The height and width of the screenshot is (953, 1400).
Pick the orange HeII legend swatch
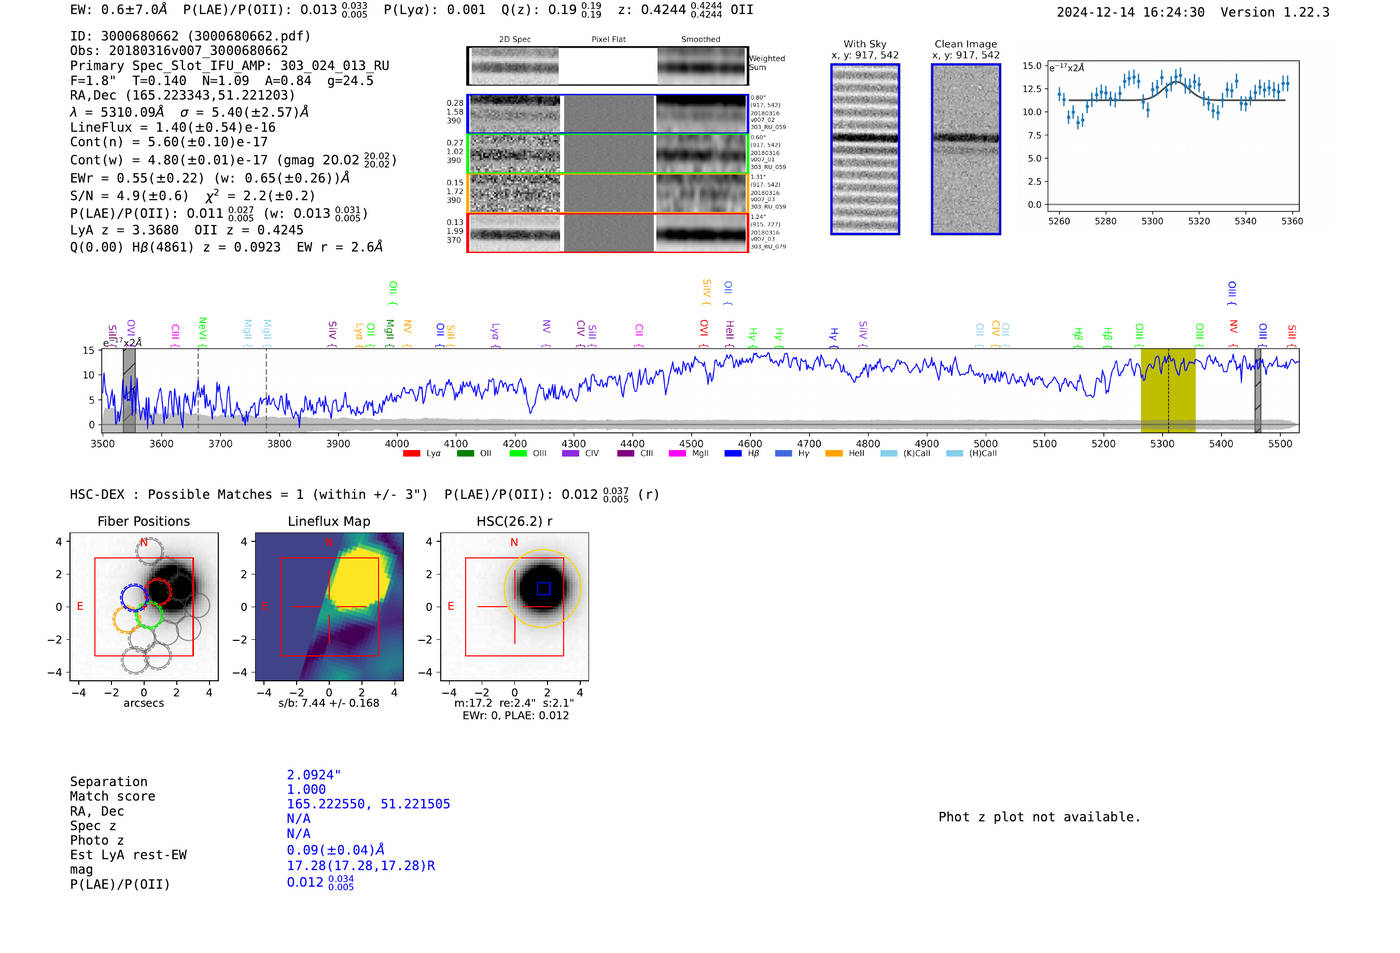834,453
